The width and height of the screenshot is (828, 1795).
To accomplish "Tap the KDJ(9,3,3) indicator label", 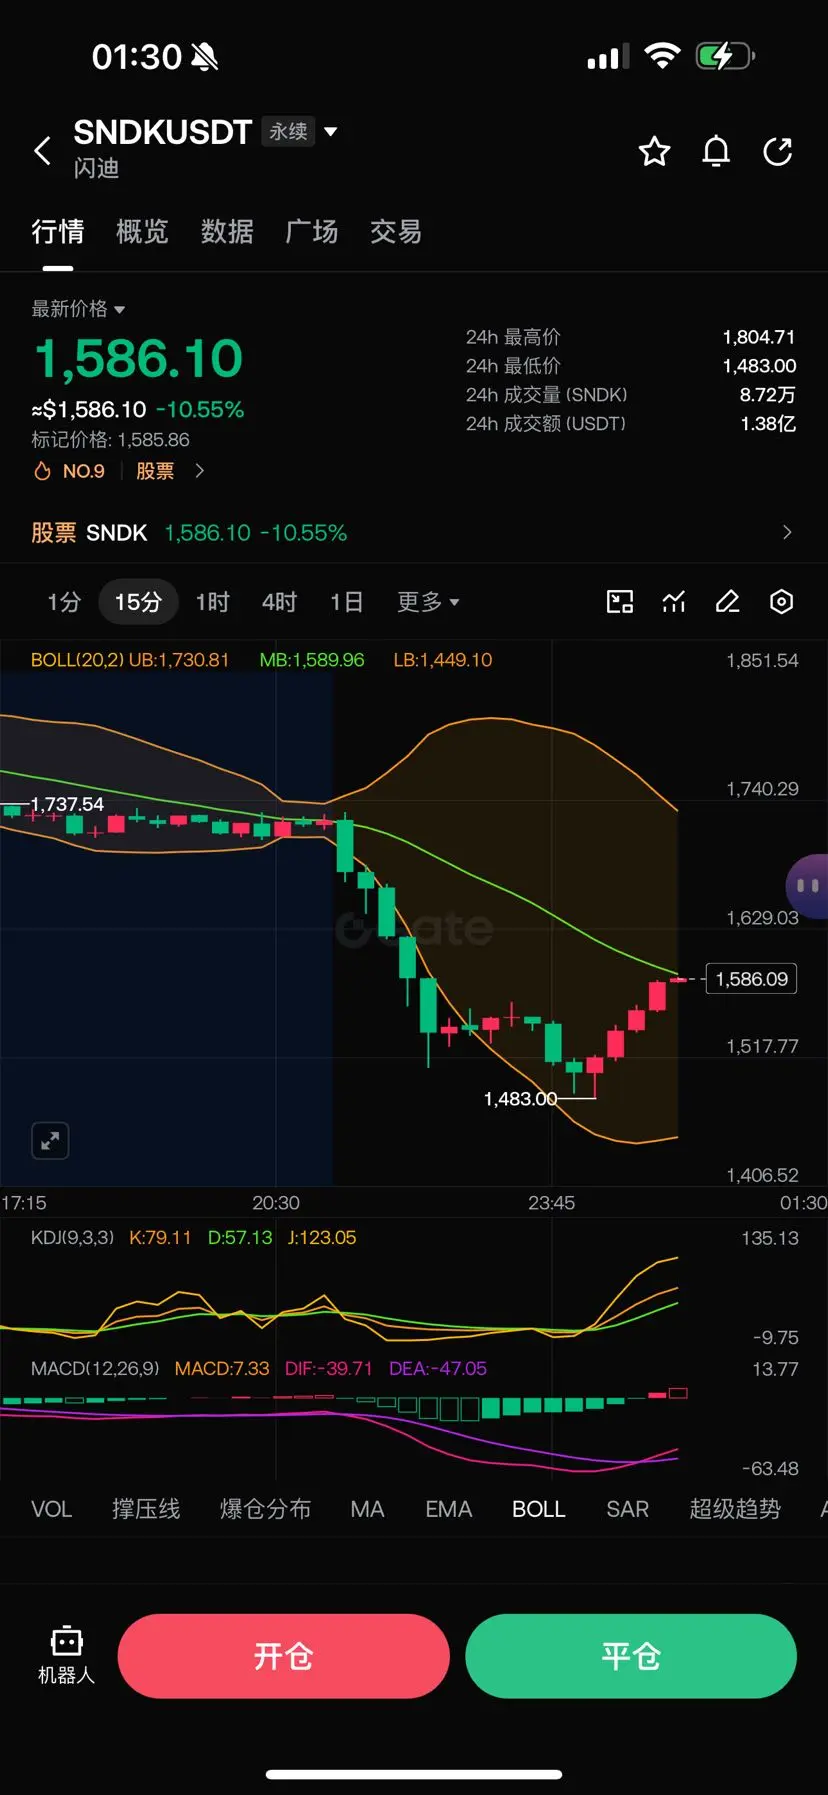I will [x=73, y=1238].
